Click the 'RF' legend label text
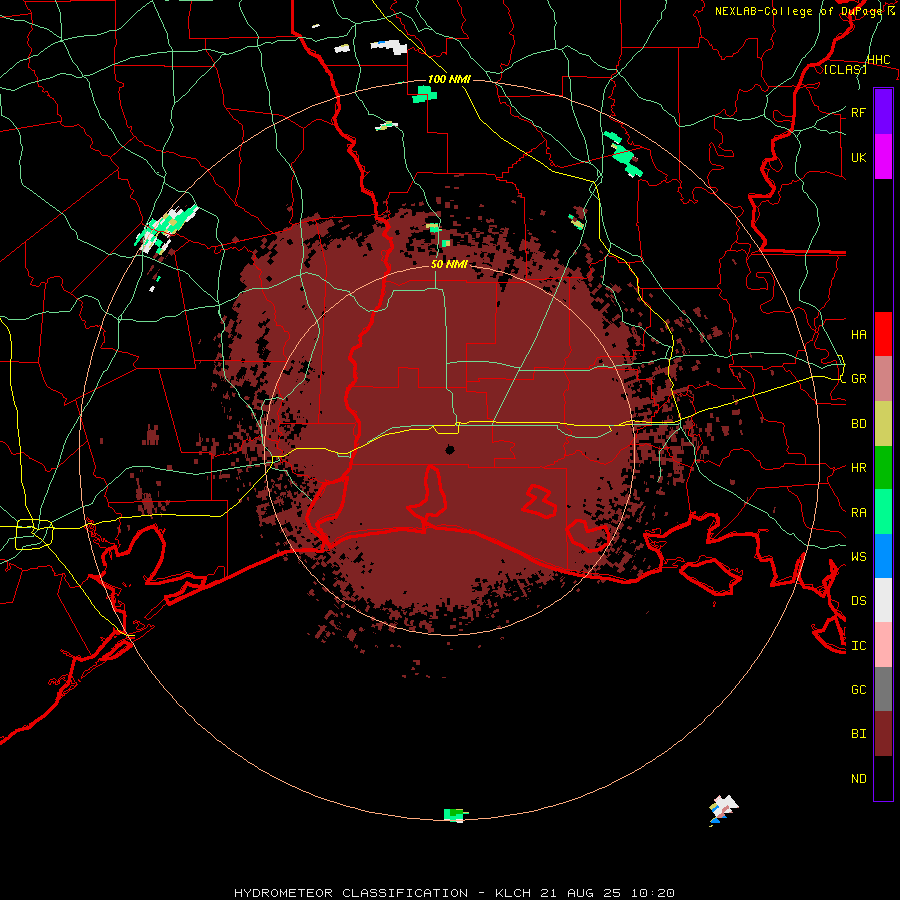 (859, 112)
